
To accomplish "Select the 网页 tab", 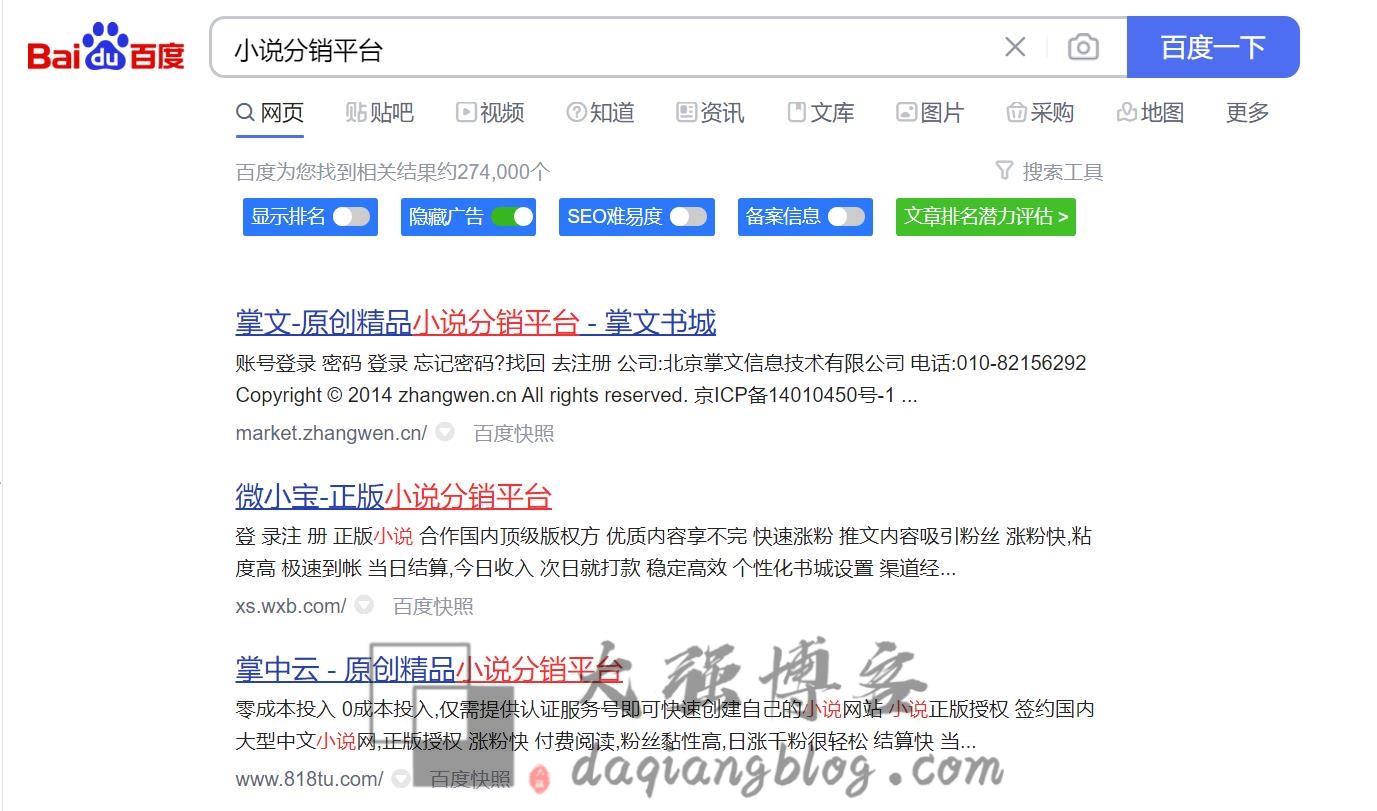I will tap(270, 113).
